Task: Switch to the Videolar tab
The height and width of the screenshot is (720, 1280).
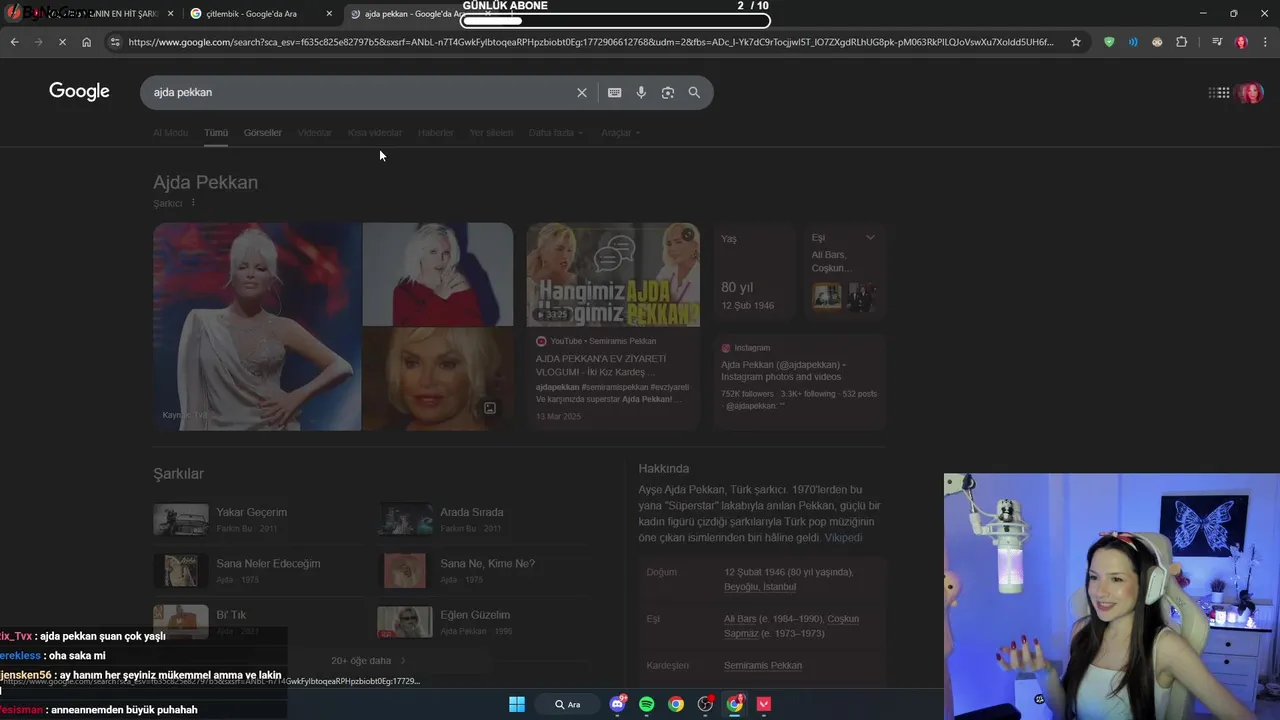Action: pos(315,133)
